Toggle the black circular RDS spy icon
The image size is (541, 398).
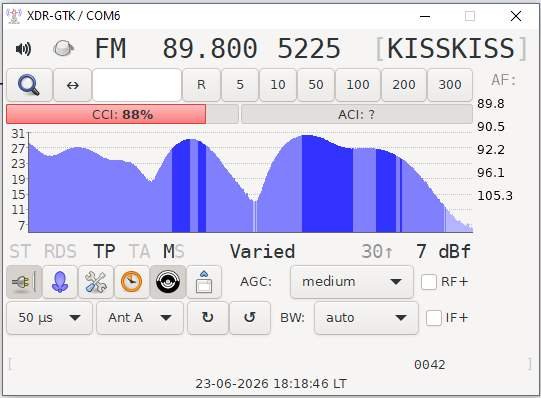168,282
